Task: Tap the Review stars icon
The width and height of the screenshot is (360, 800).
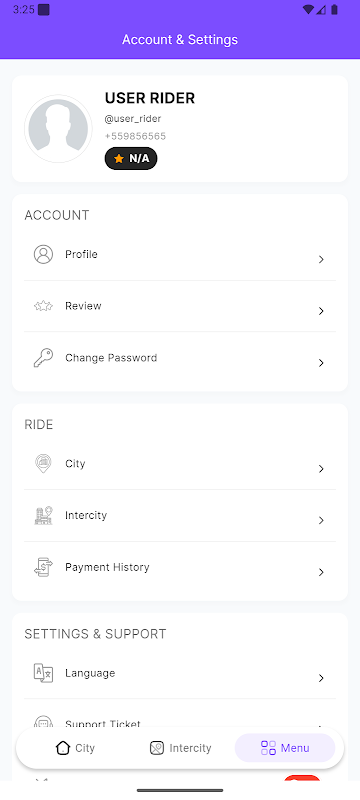Action: [x=43, y=306]
